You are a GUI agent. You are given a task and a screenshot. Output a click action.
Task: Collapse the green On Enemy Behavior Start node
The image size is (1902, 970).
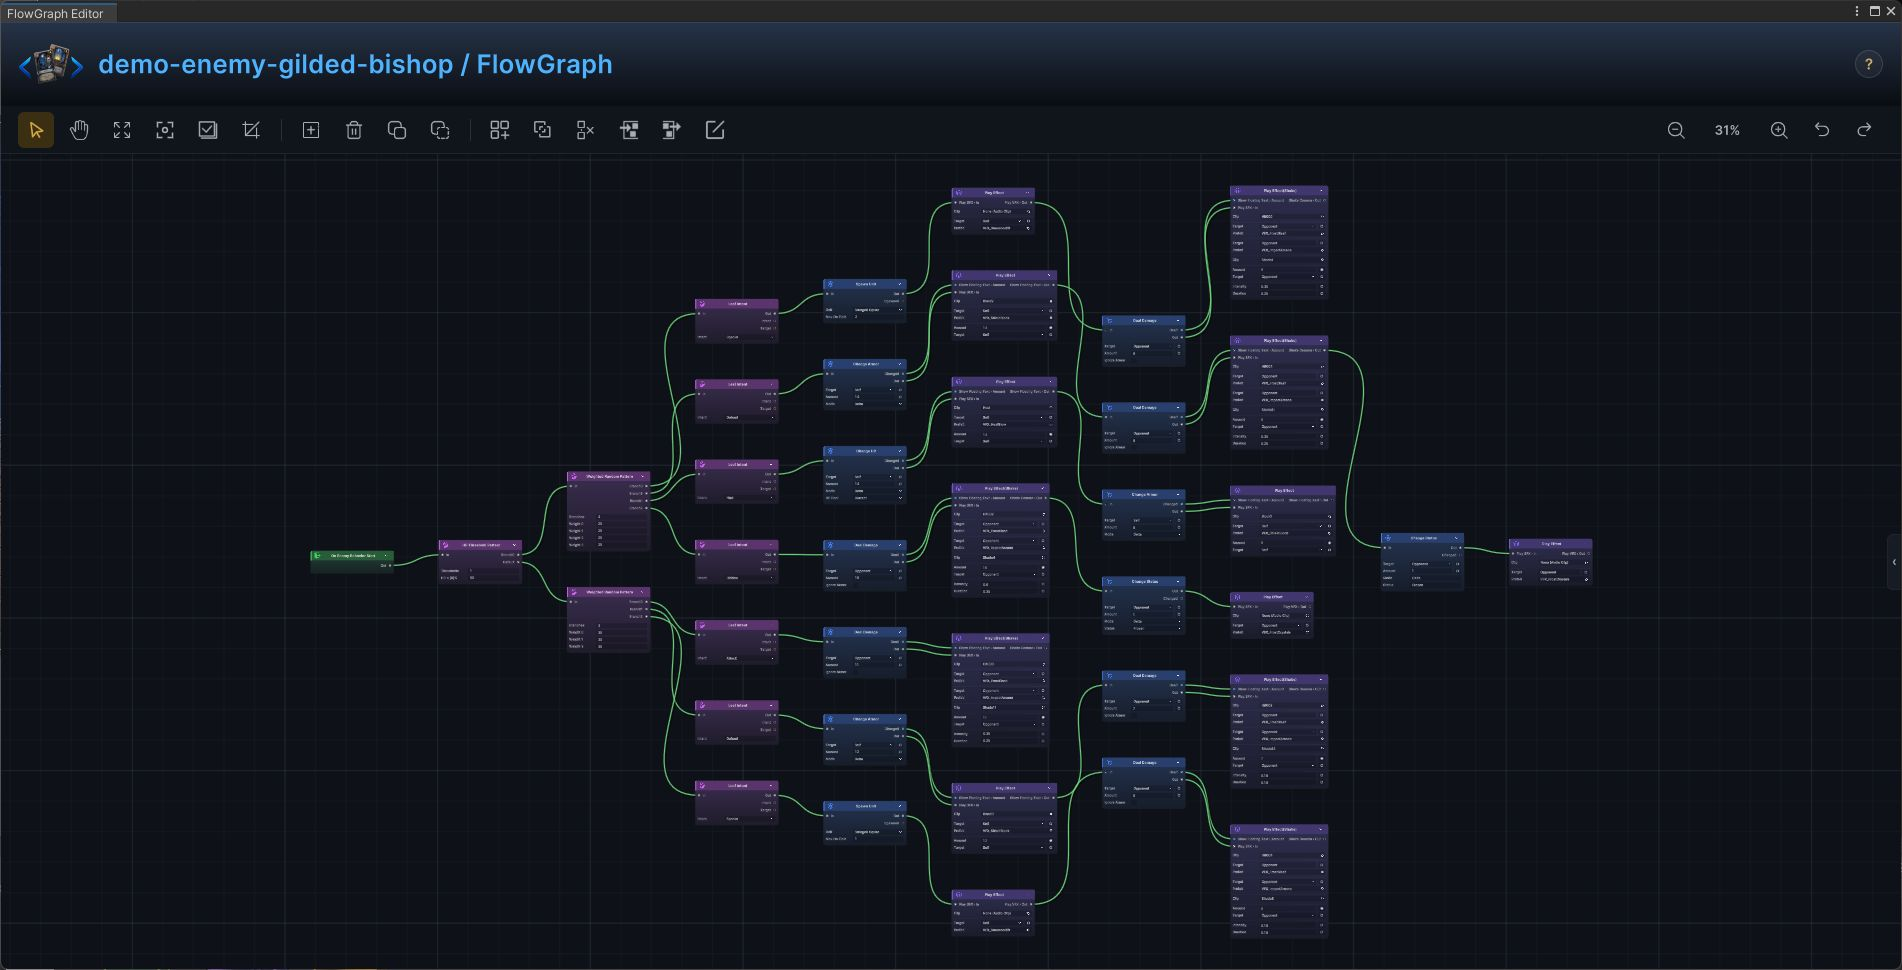point(387,556)
